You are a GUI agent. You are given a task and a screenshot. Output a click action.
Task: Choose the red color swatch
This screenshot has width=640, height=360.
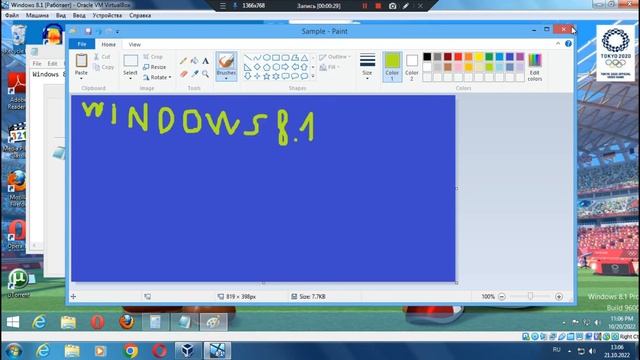point(458,56)
